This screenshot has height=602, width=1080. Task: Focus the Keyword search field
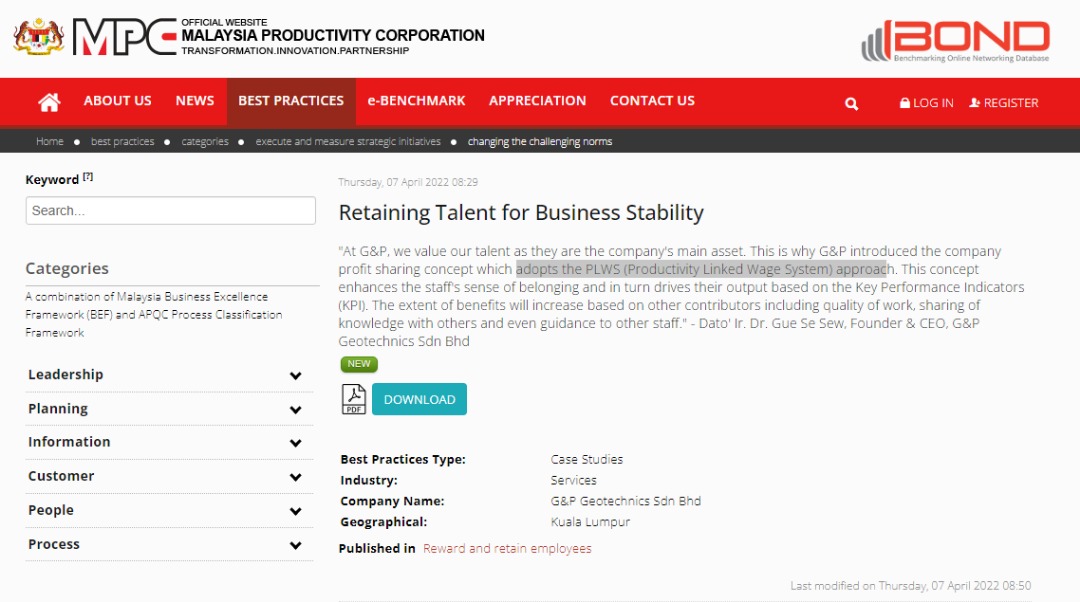pyautogui.click(x=171, y=211)
